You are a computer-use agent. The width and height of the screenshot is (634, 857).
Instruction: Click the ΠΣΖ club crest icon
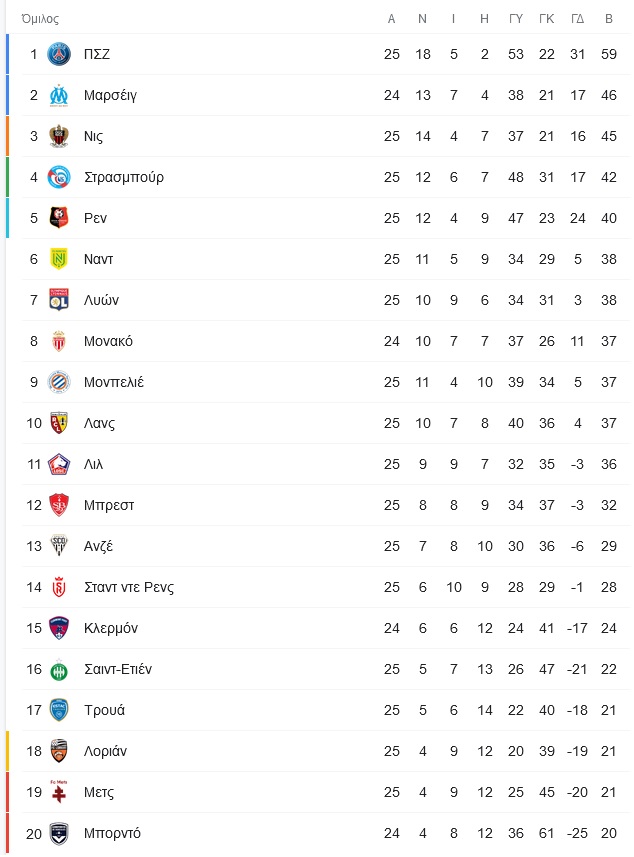58,54
